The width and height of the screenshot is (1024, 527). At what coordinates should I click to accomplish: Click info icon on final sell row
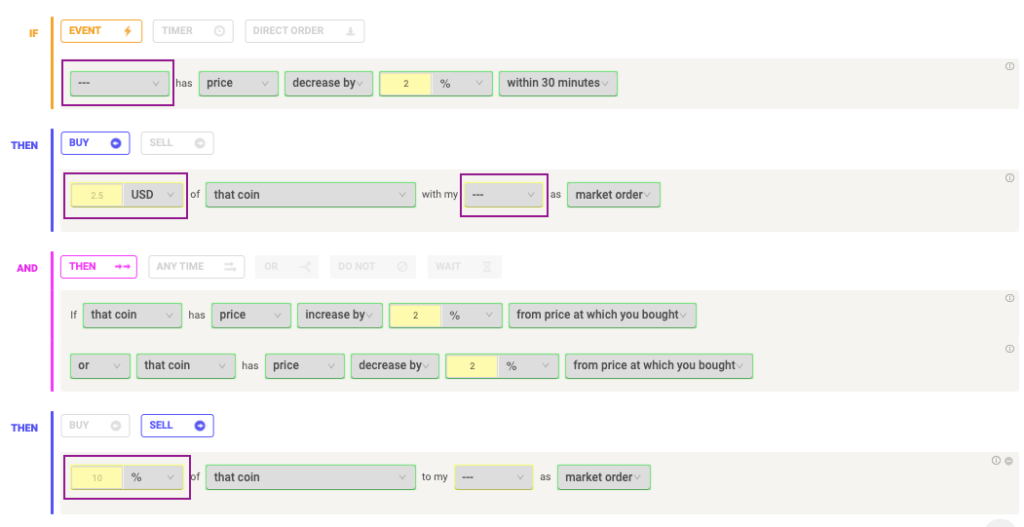[x=996, y=461]
